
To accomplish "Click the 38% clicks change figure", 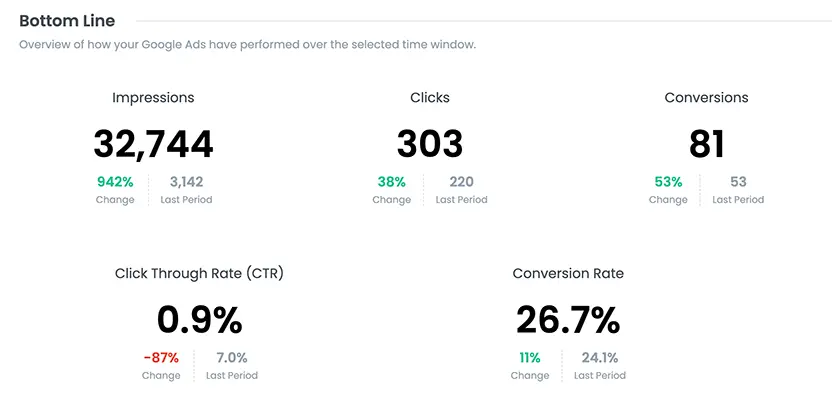I will pyautogui.click(x=391, y=182).
